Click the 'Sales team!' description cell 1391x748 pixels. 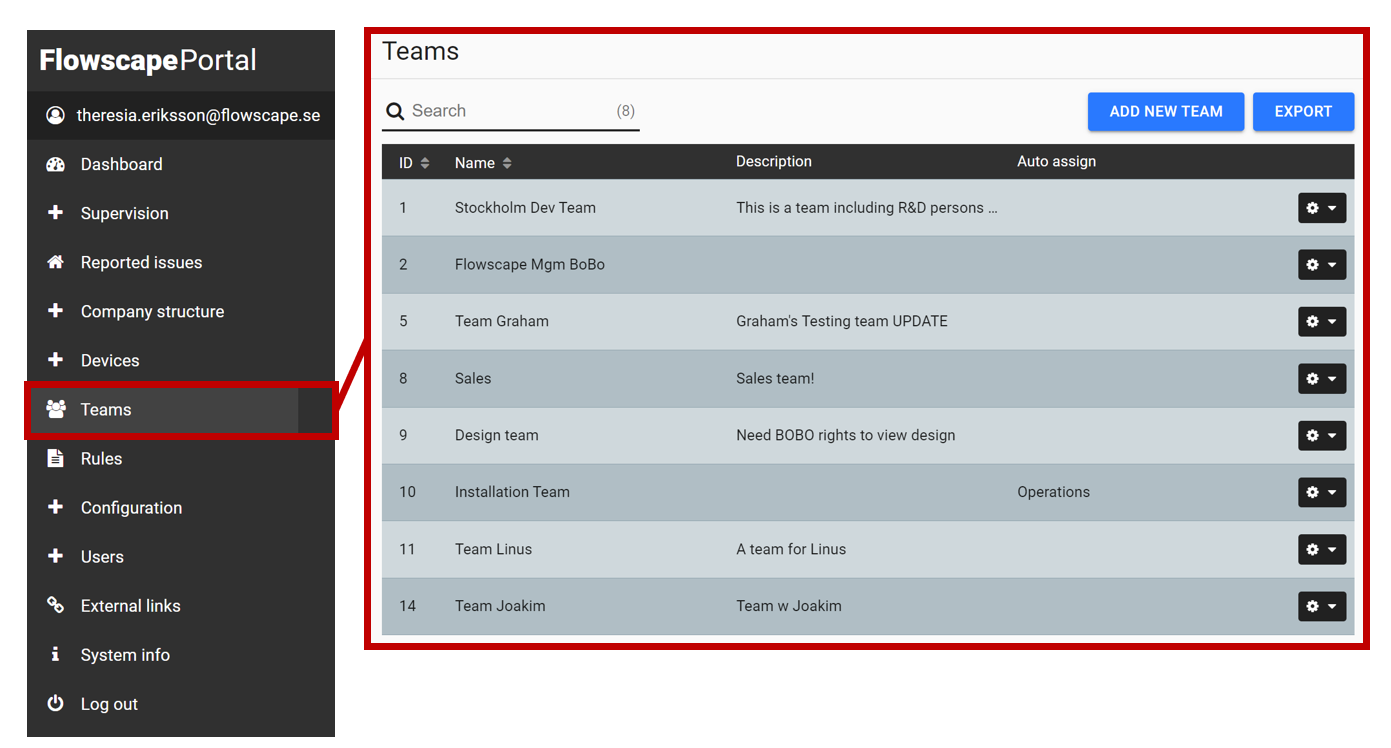tap(775, 379)
